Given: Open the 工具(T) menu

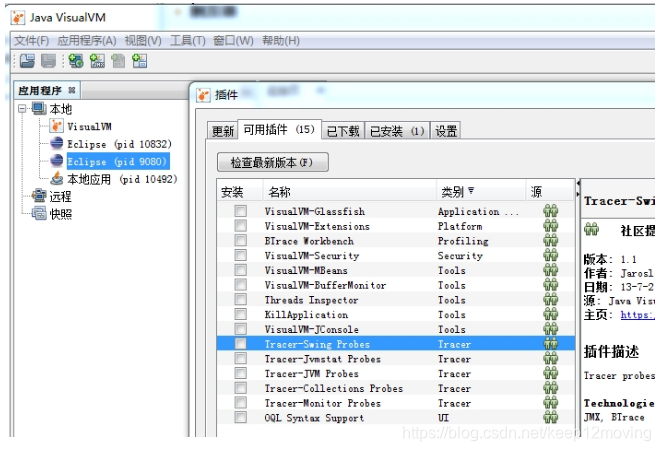Looking at the screenshot, I should [x=188, y=41].
